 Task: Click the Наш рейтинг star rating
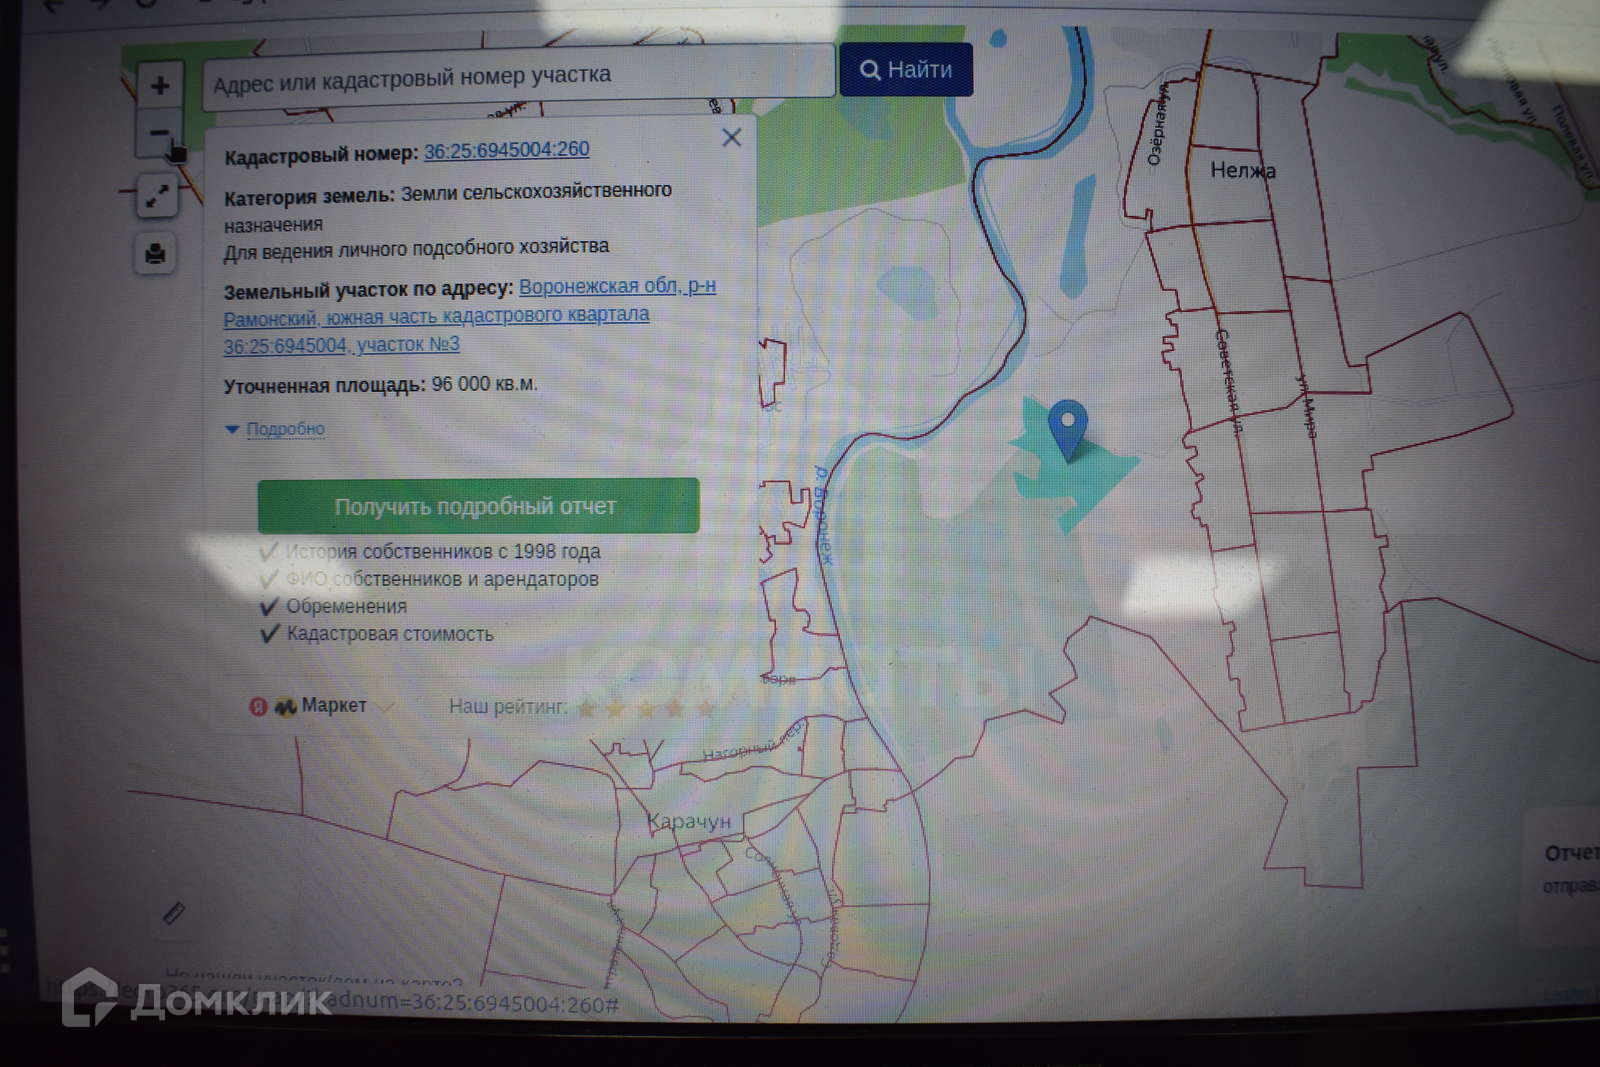[x=584, y=708]
